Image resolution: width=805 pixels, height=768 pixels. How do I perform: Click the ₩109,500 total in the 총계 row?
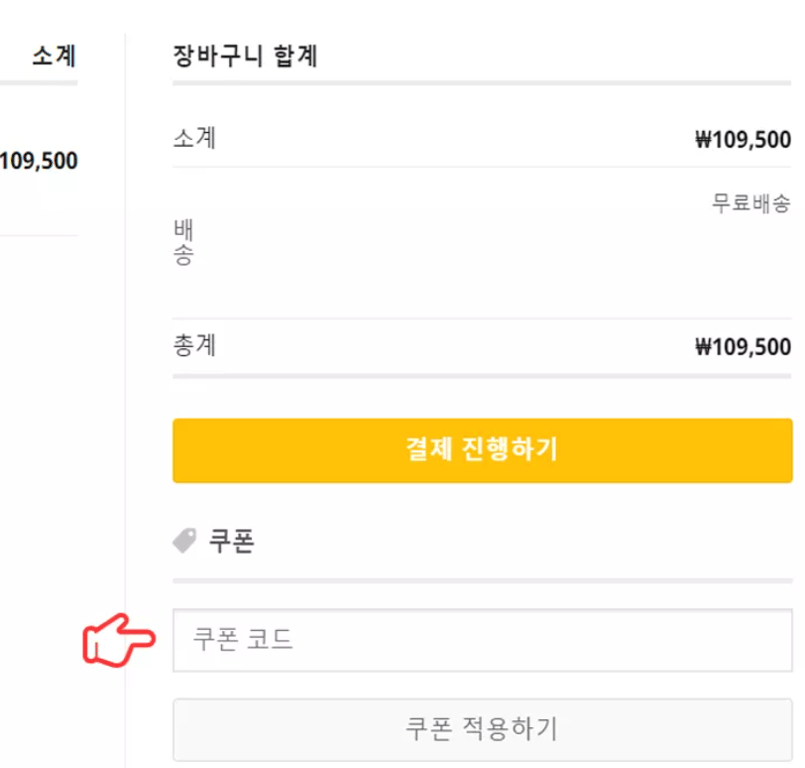point(742,348)
